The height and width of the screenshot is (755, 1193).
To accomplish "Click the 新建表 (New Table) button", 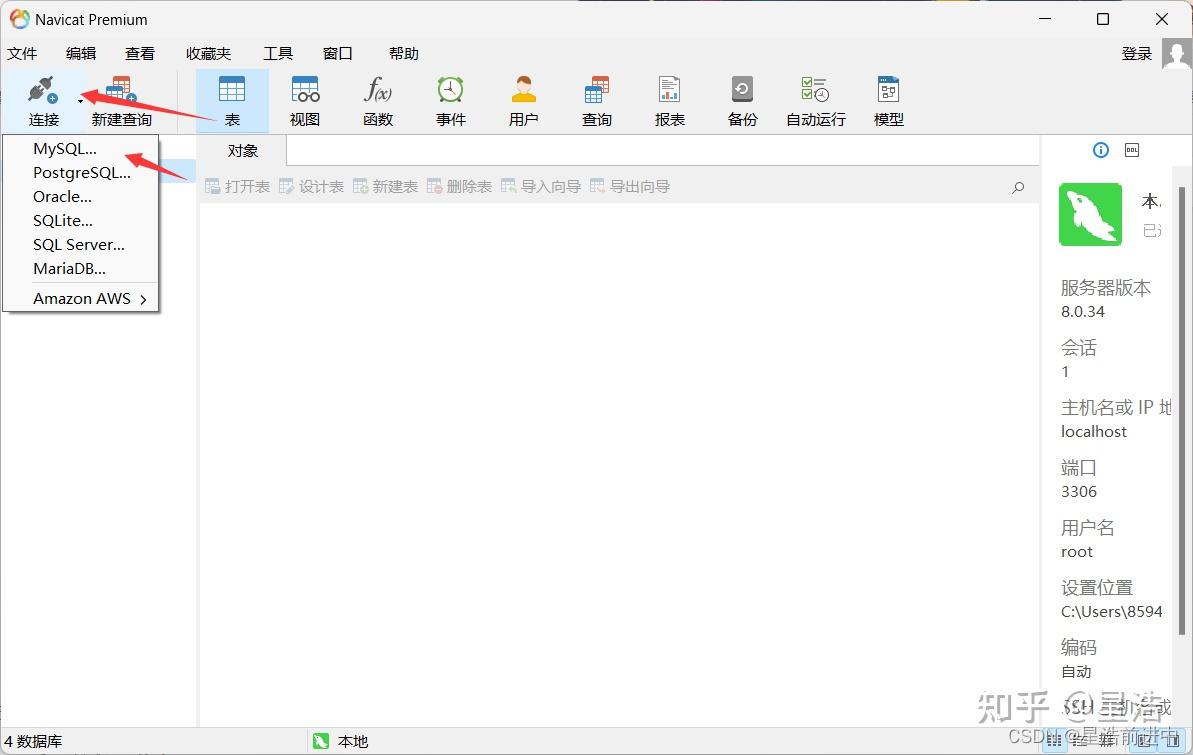I will pyautogui.click(x=385, y=186).
